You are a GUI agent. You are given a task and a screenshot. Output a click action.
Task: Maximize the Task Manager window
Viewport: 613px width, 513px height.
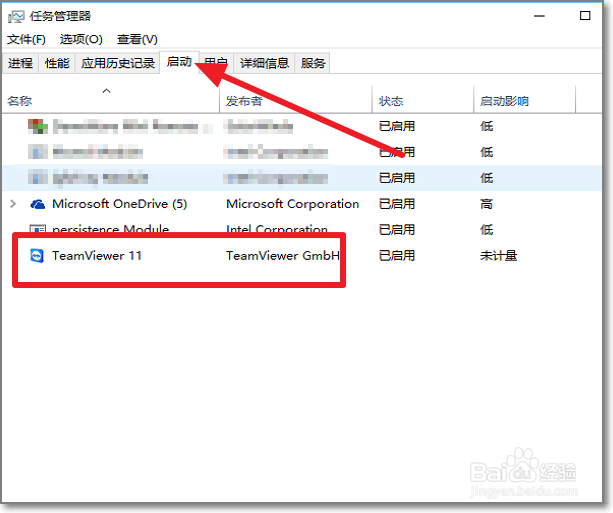[585, 16]
